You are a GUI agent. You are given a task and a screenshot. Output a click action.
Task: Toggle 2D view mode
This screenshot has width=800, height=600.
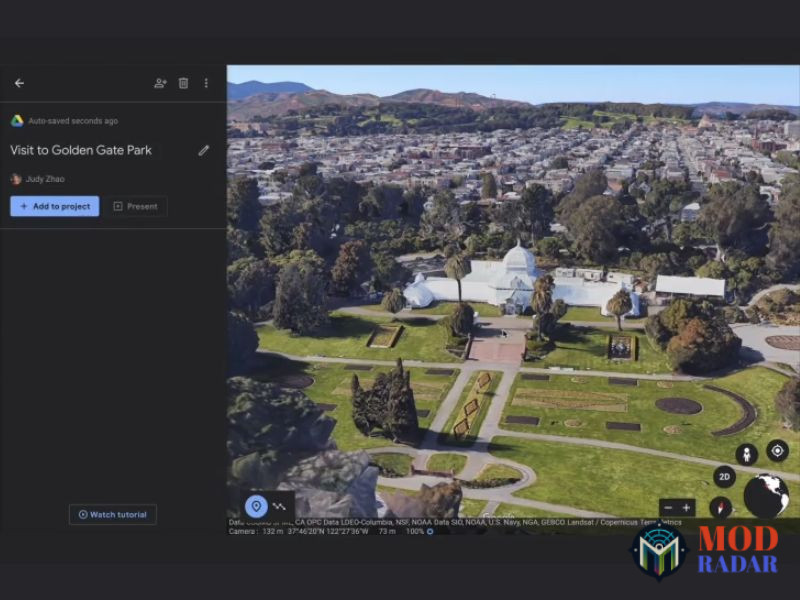tap(723, 478)
